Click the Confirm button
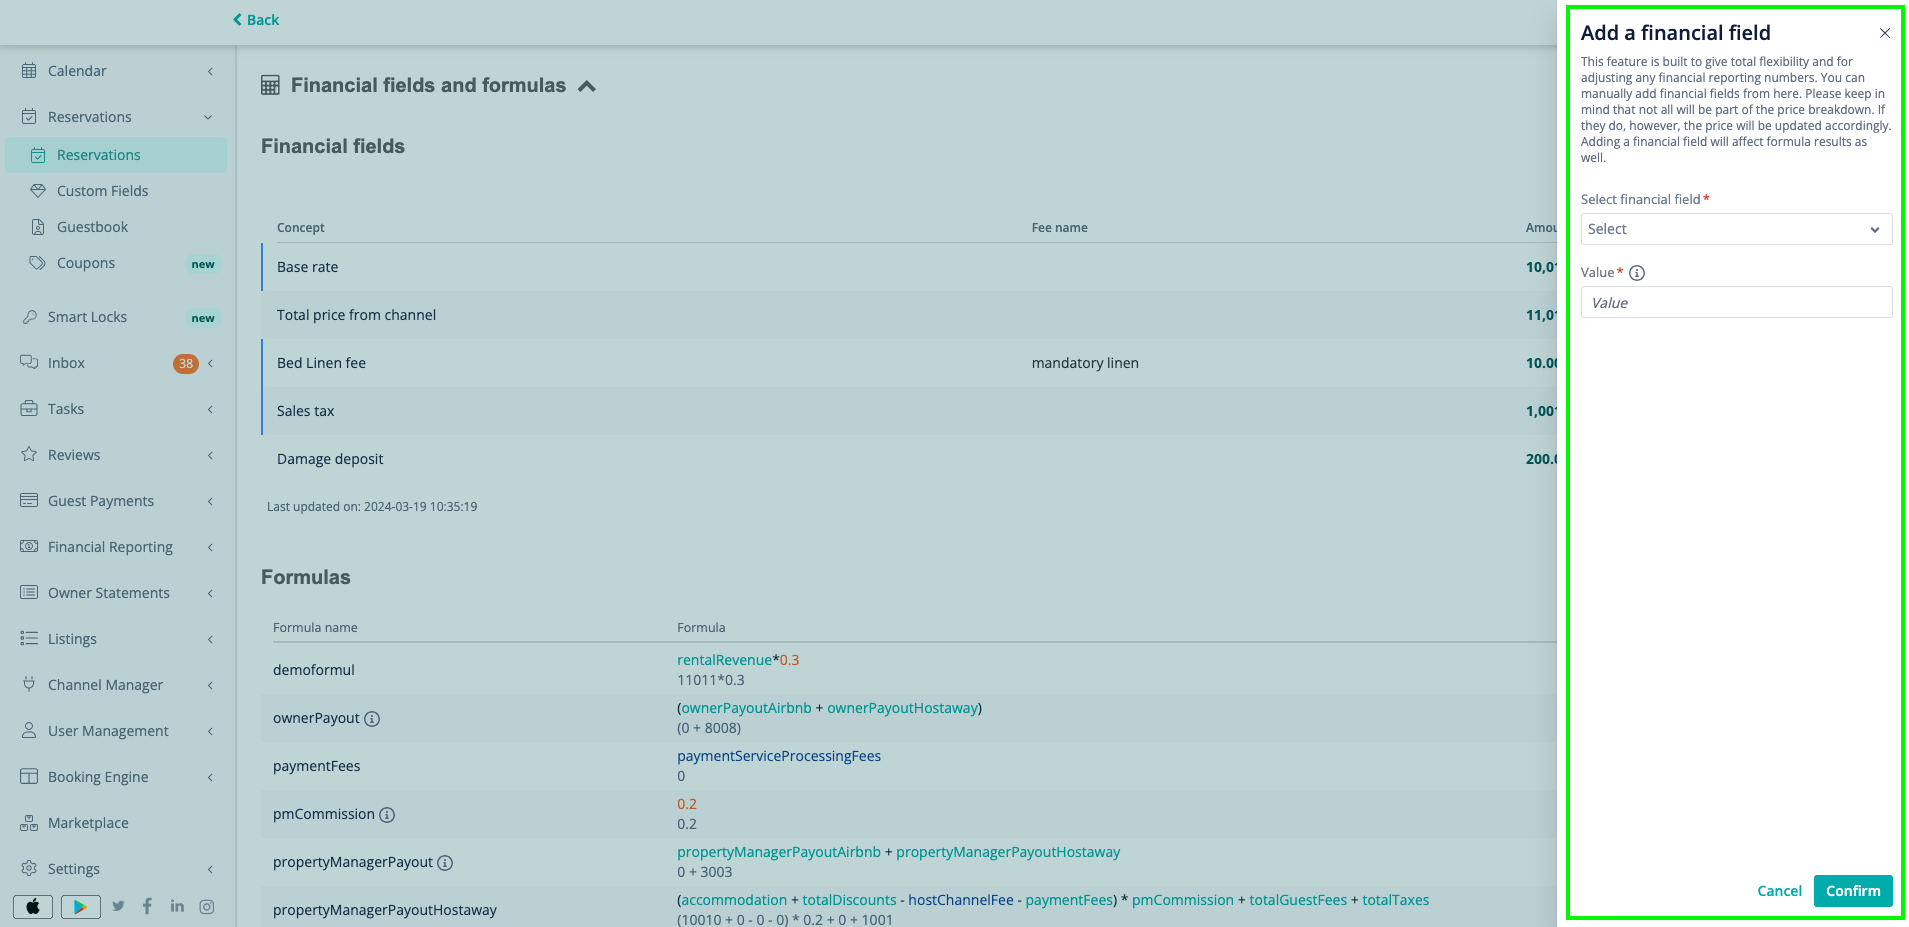This screenshot has height=927, width=1909. pos(1853,891)
